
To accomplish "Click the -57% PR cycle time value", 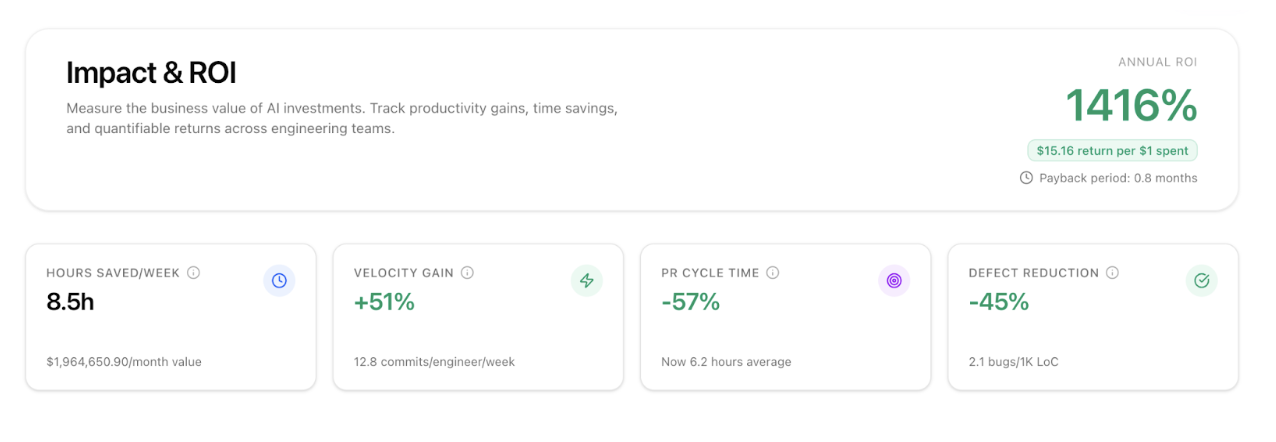I will click(691, 302).
